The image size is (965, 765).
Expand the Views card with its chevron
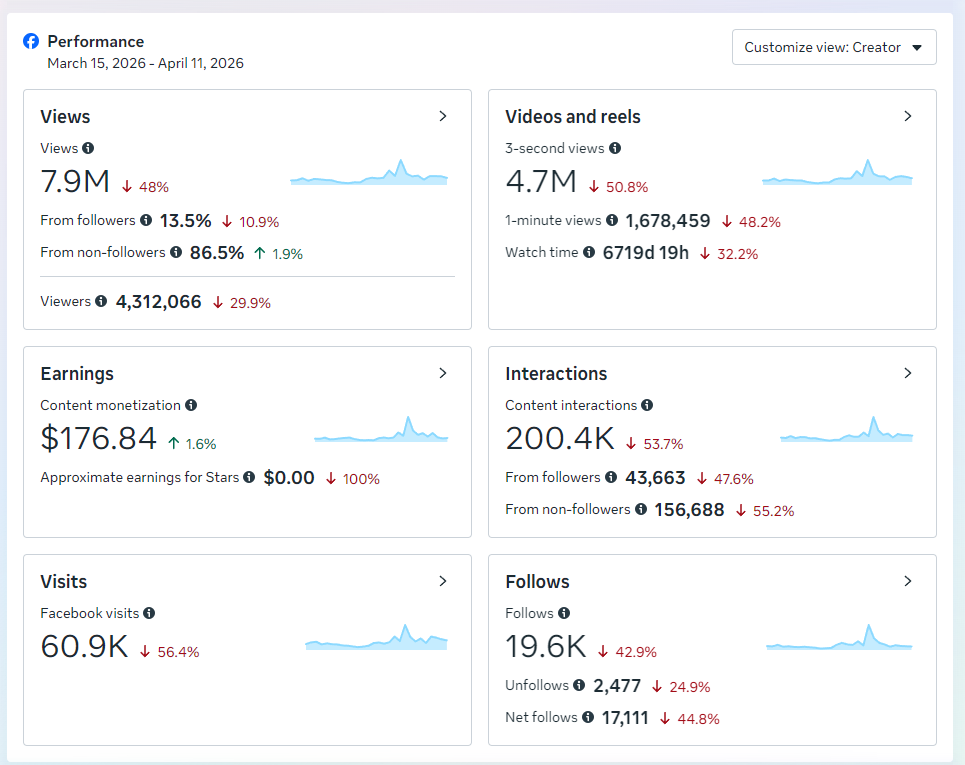[x=443, y=116]
